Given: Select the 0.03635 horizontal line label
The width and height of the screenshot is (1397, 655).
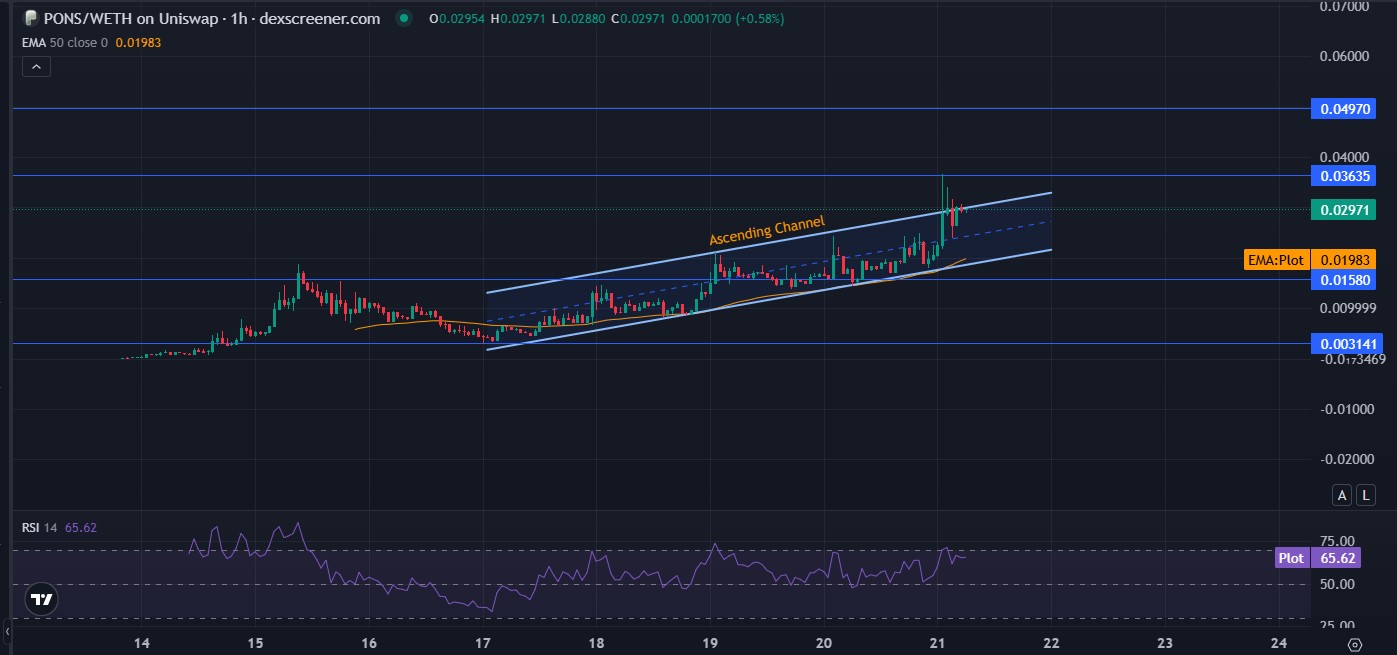Looking at the screenshot, I should (x=1342, y=176).
